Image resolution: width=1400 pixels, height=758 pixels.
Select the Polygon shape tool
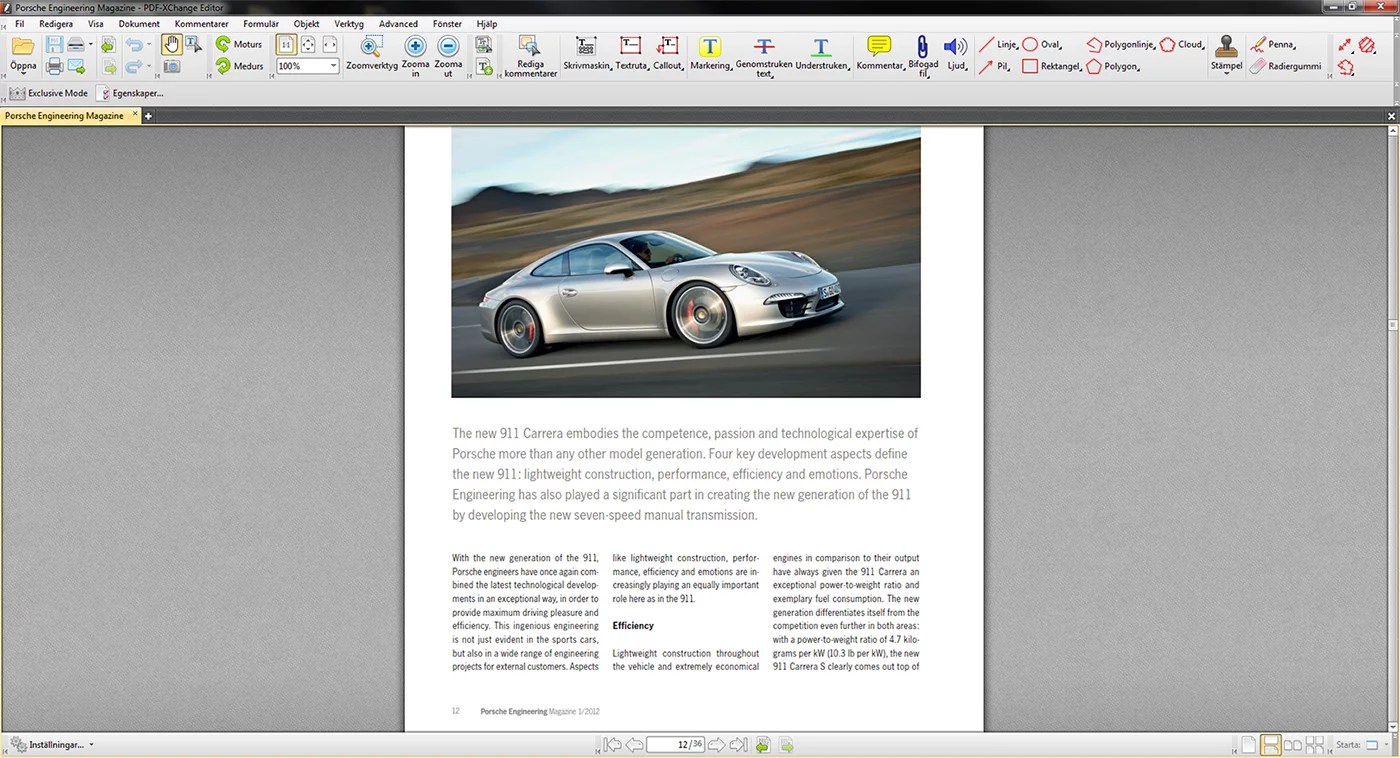coord(1113,67)
